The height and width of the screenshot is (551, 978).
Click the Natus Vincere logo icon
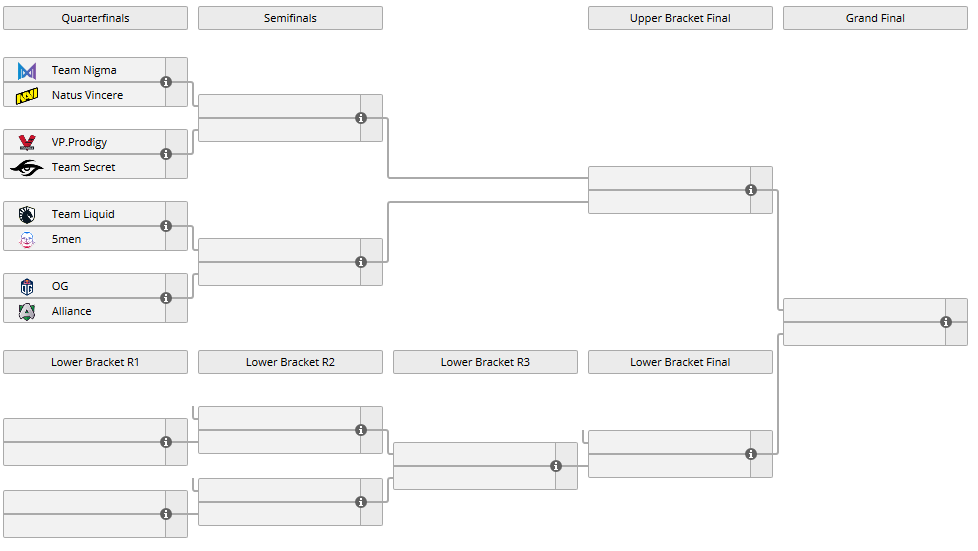[x=27, y=96]
